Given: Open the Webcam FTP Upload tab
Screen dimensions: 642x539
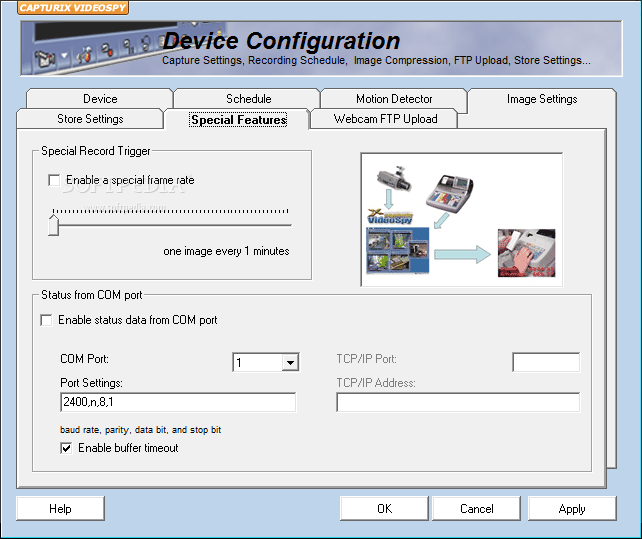Looking at the screenshot, I should (x=385, y=119).
